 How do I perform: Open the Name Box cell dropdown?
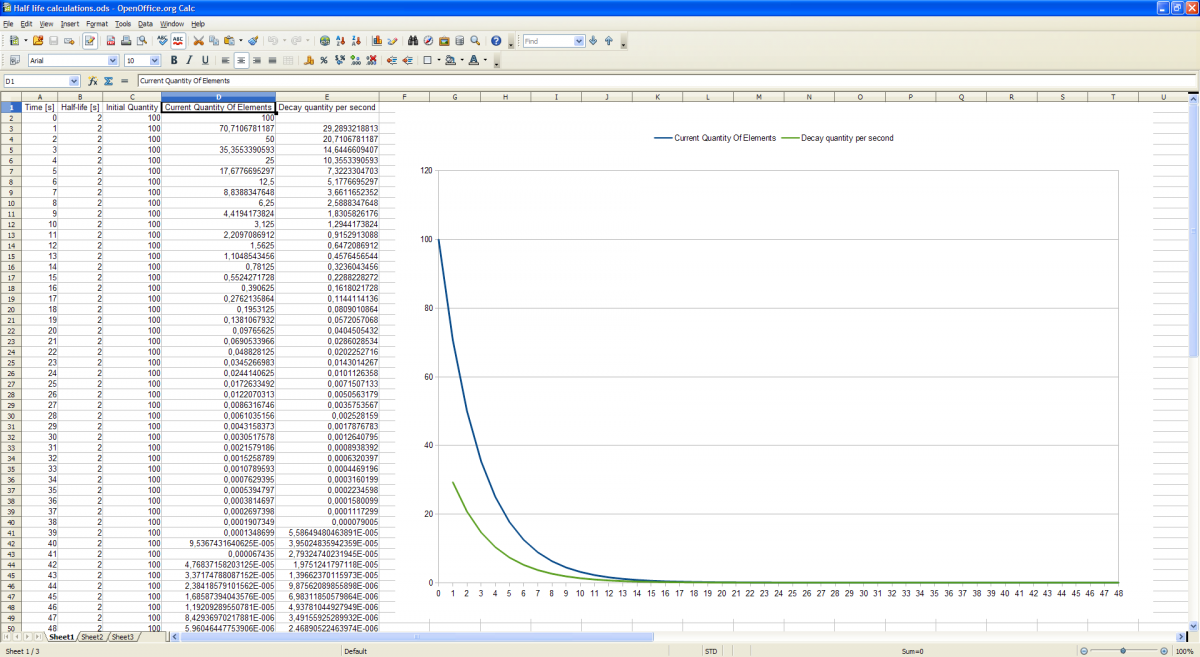(x=73, y=81)
